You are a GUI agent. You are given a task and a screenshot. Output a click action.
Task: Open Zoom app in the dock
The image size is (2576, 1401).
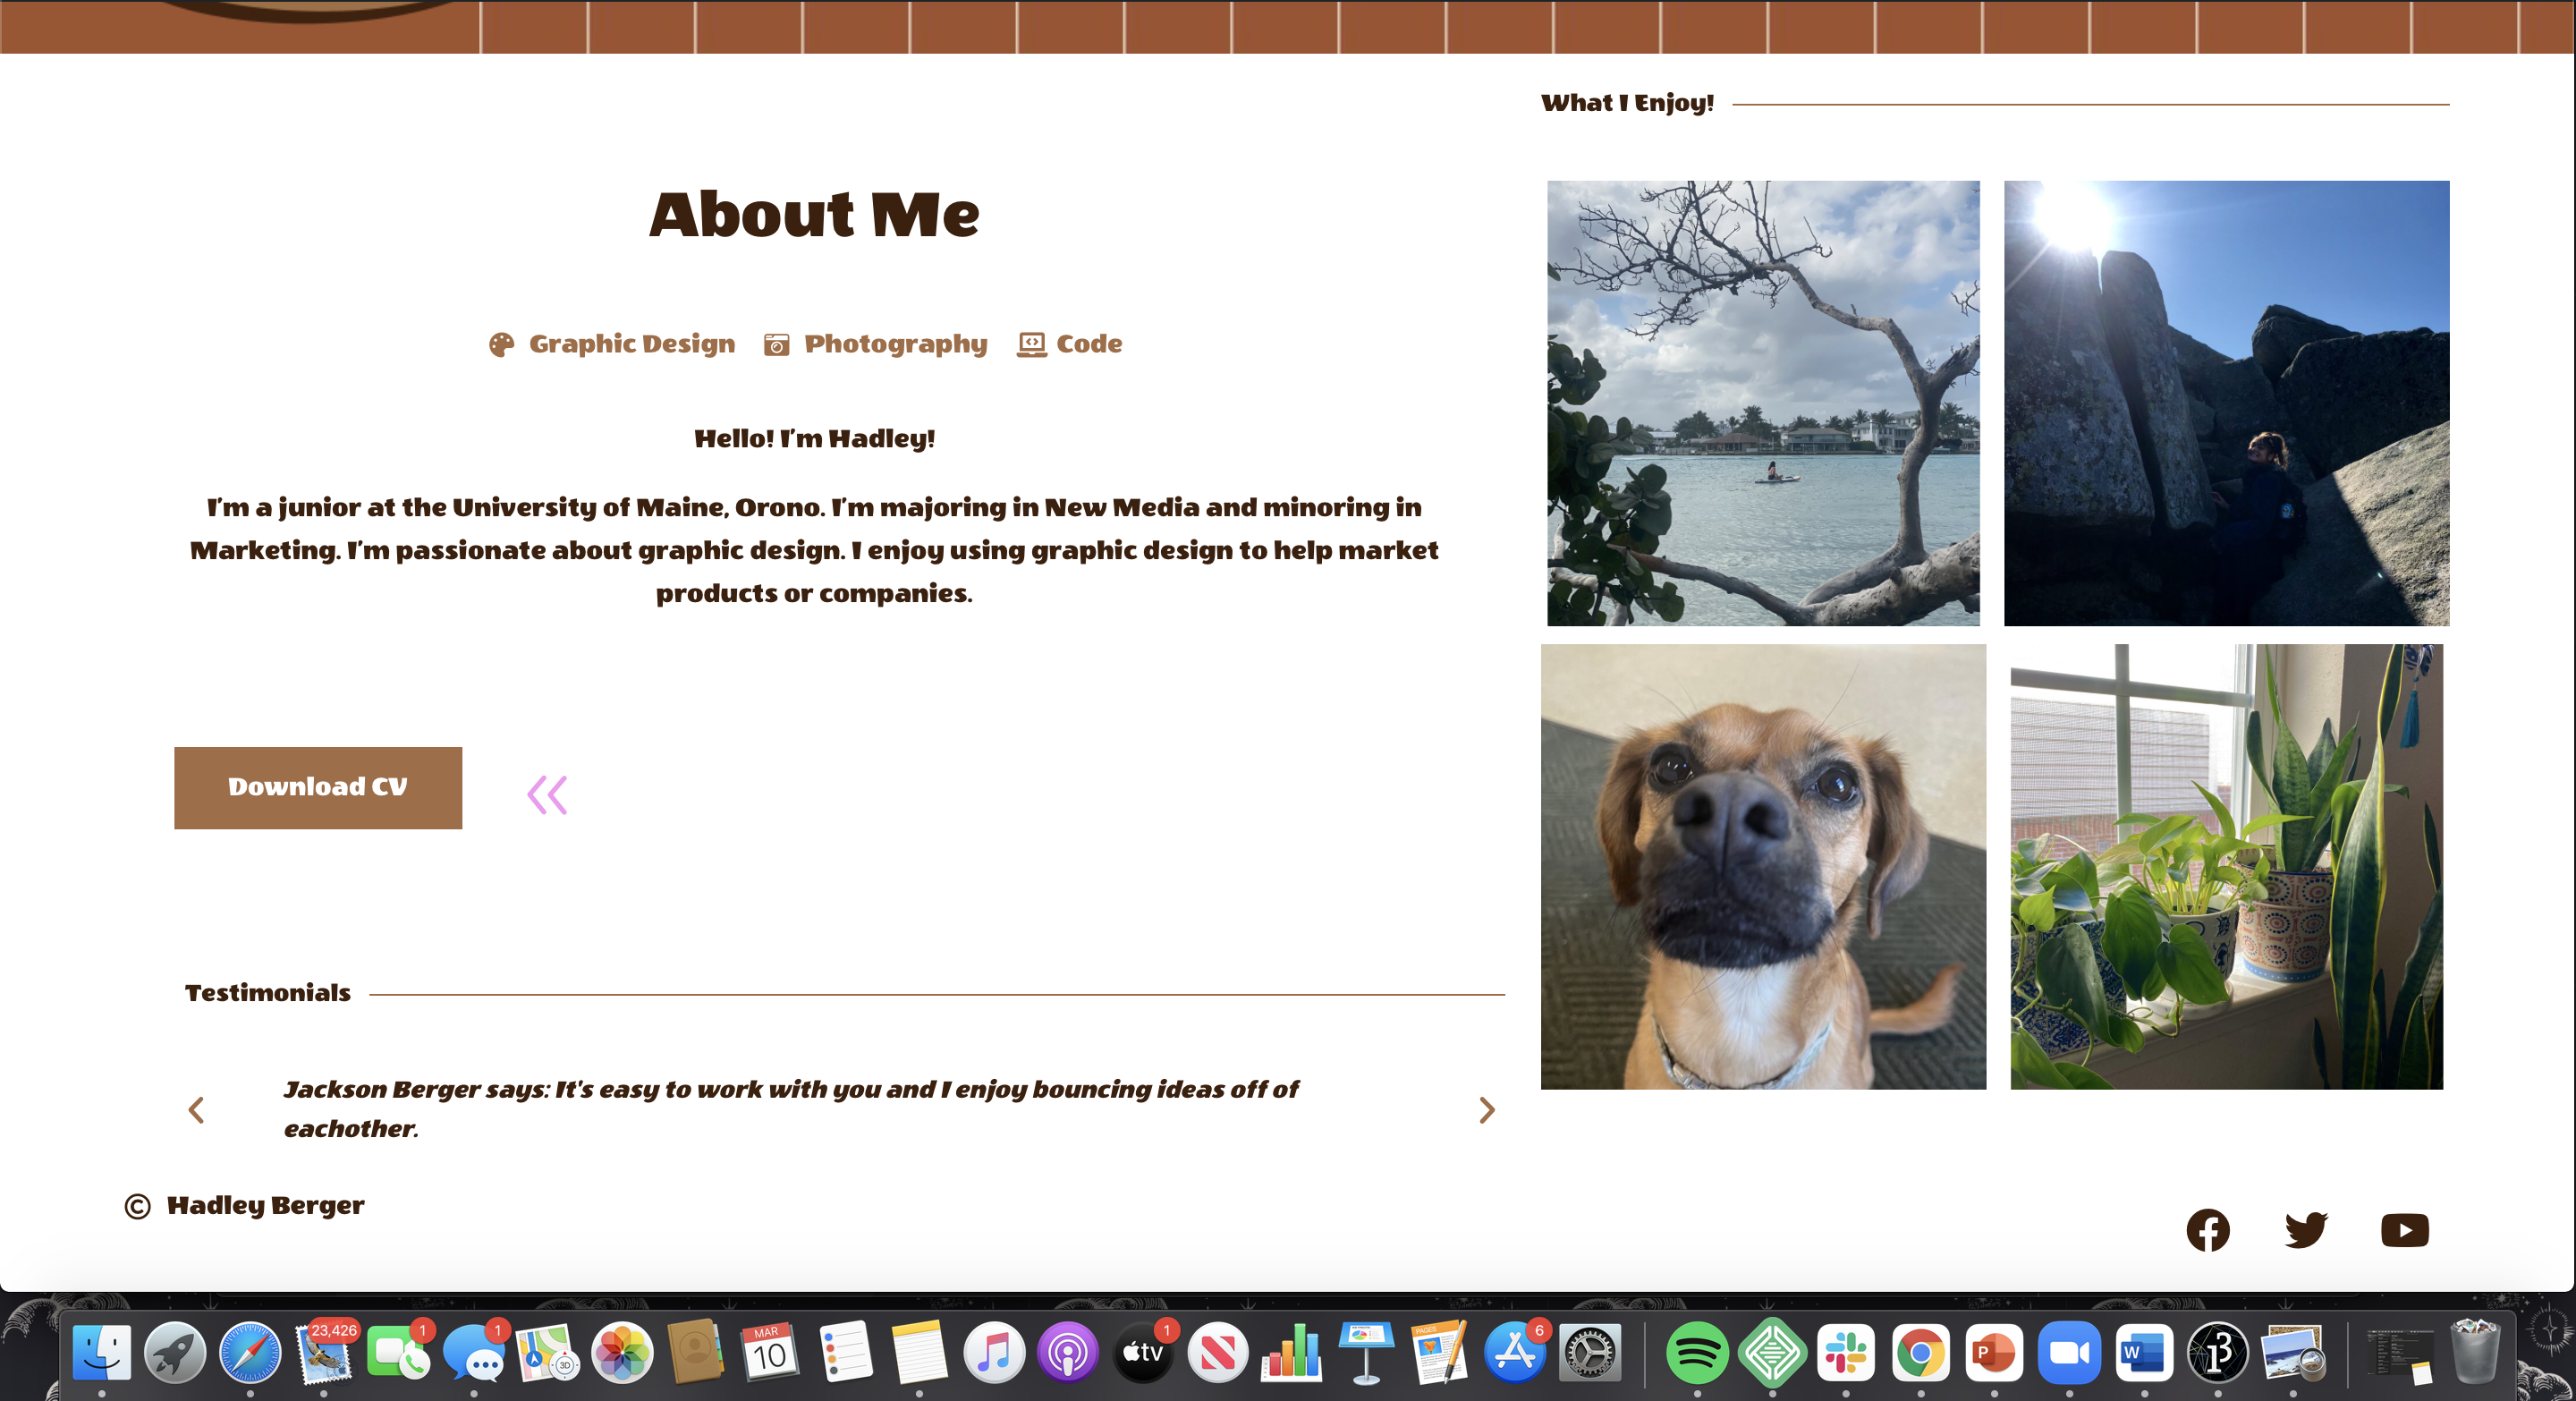coord(2069,1353)
